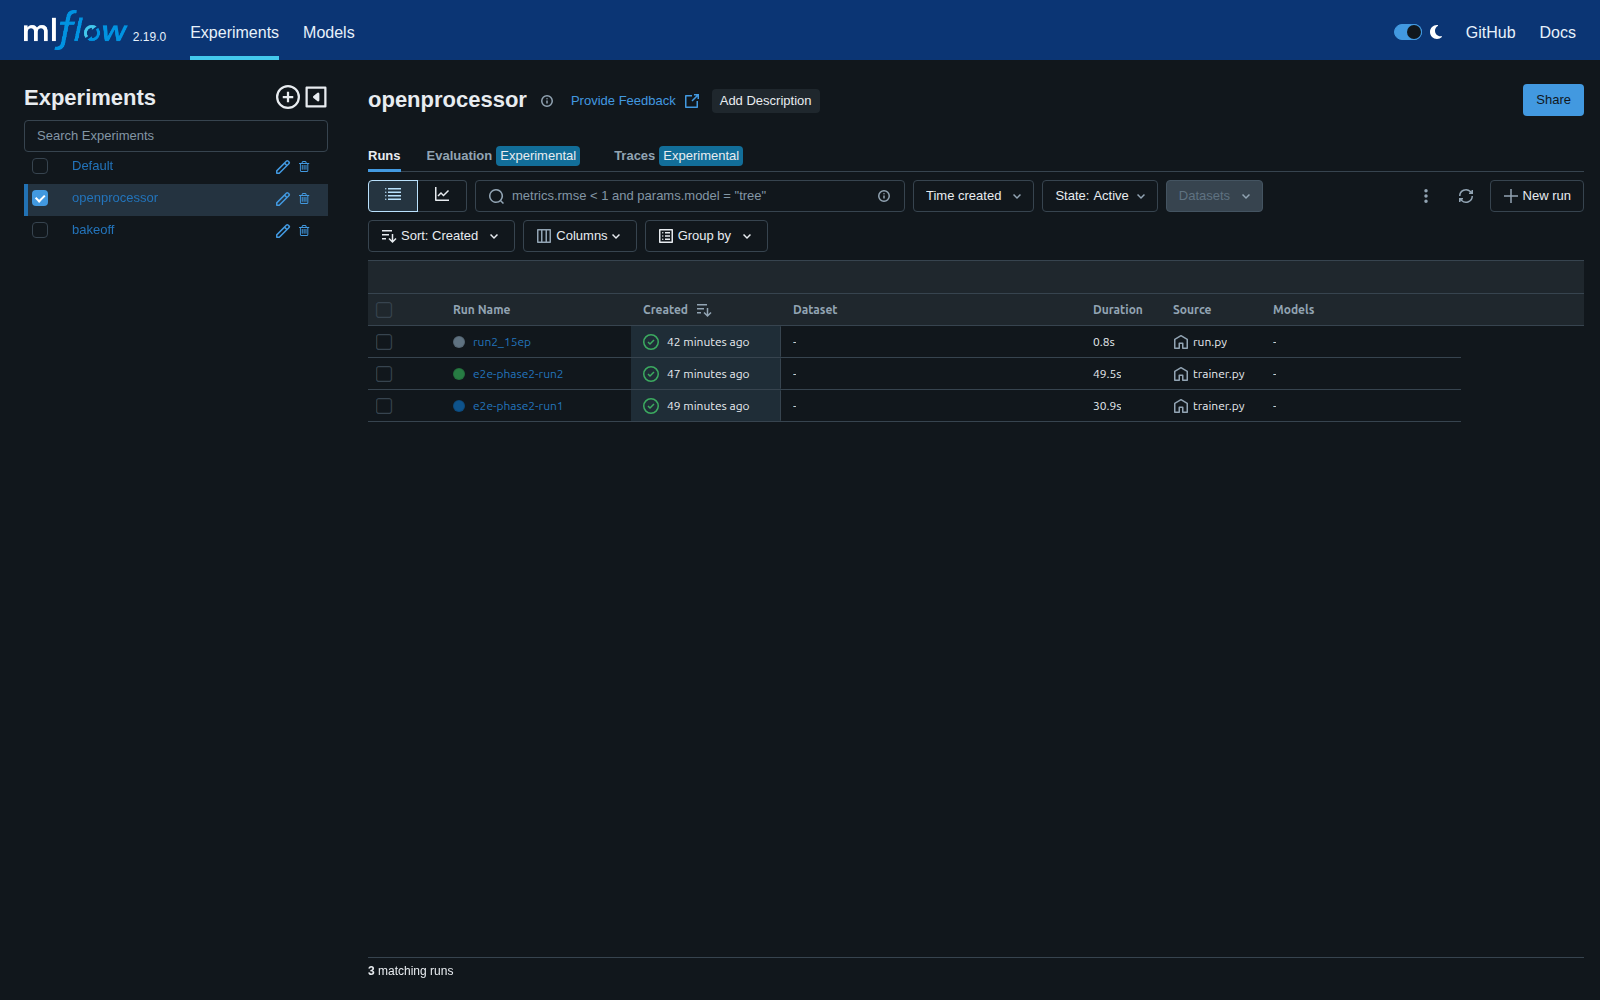The width and height of the screenshot is (1600, 1000).
Task: Refresh the runs list
Action: pyautogui.click(x=1466, y=196)
